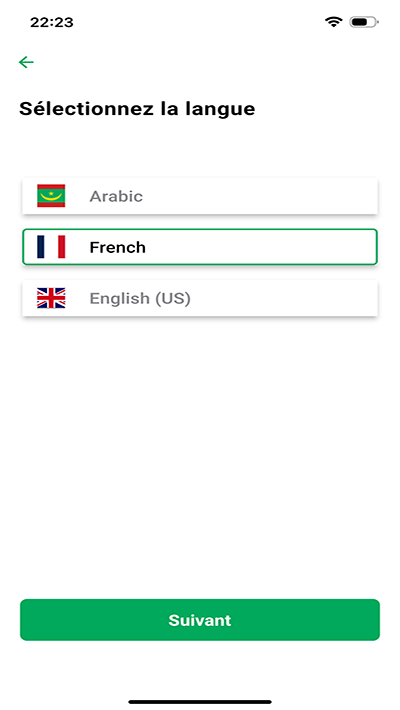
Task: Click the 'English (US)' text label
Action: 140,298
